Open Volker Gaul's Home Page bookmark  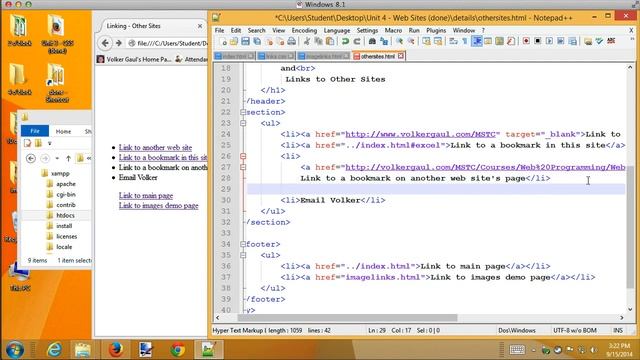coord(134,60)
